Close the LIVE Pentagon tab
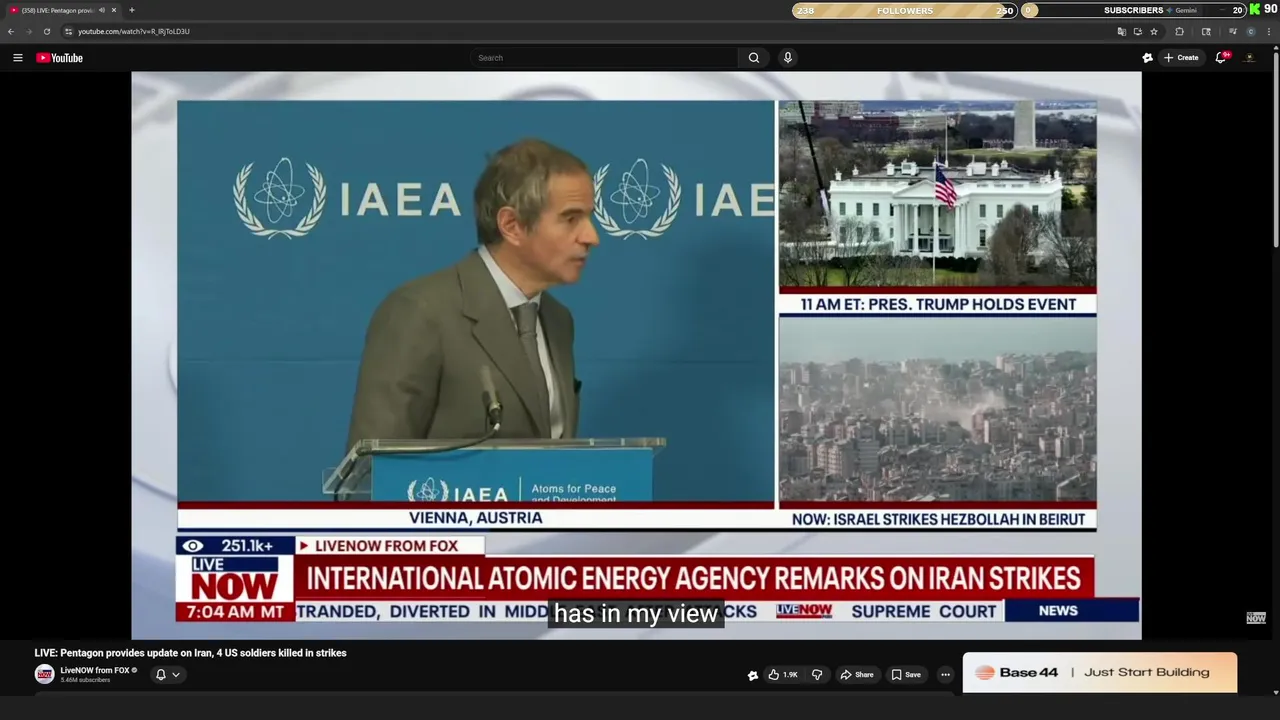1280x720 pixels. click(114, 10)
